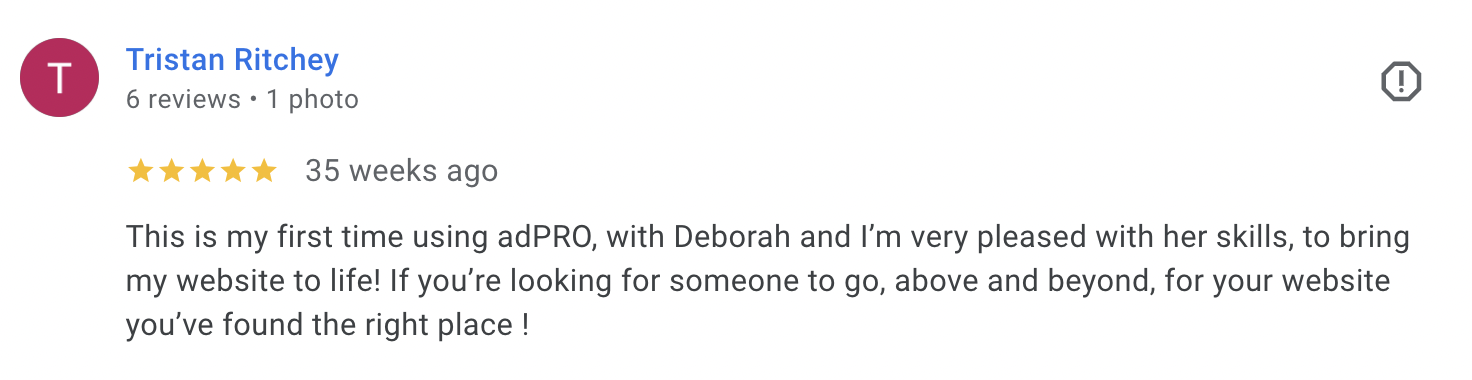
Task: View the reviewer's 6 reviews
Action: (x=183, y=100)
